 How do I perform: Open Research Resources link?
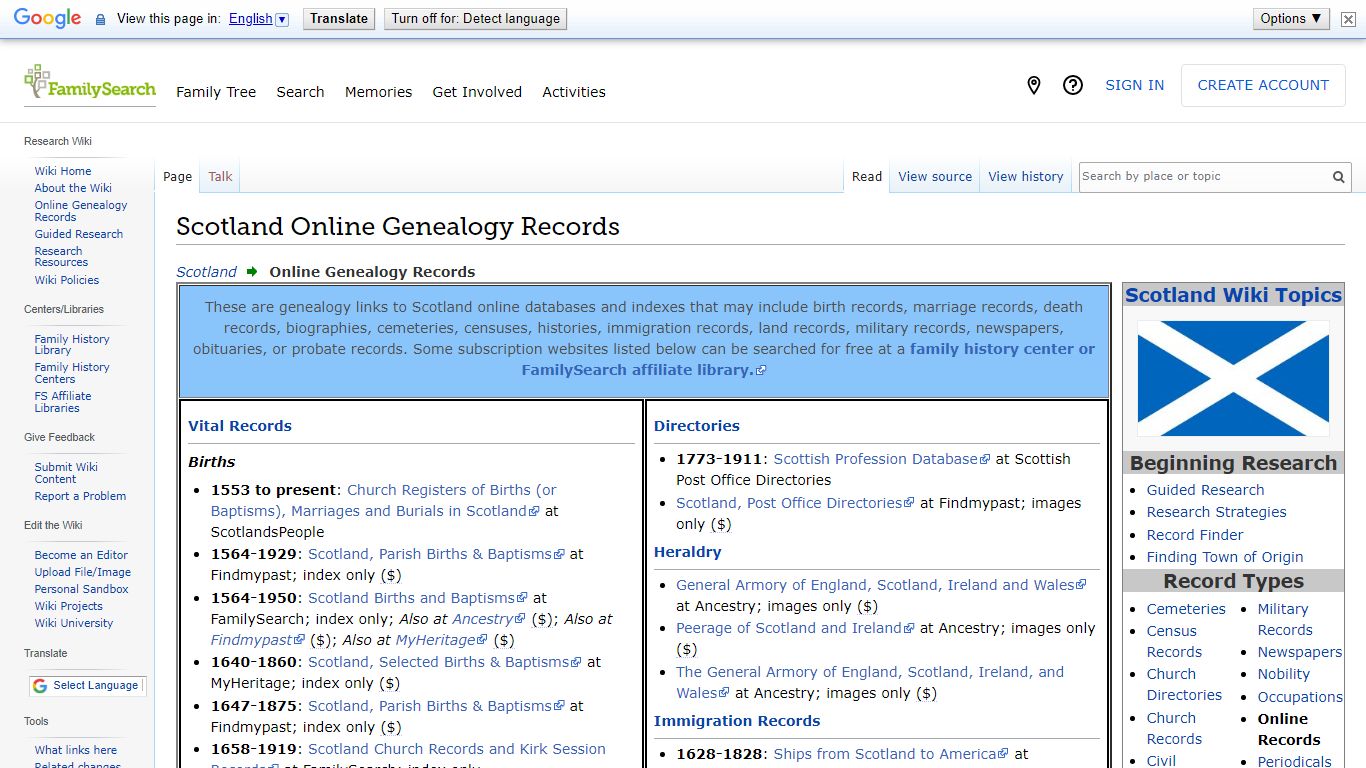point(61,257)
